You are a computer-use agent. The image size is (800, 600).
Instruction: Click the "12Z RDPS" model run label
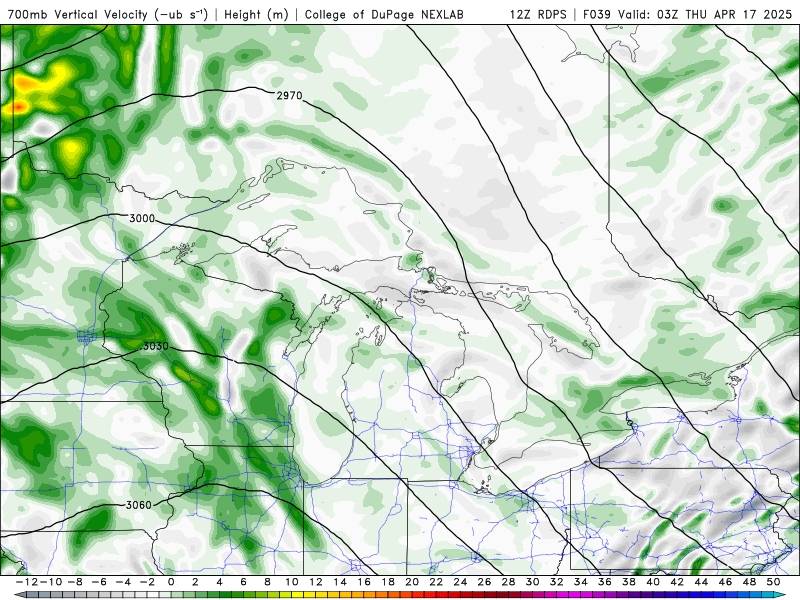click(538, 14)
